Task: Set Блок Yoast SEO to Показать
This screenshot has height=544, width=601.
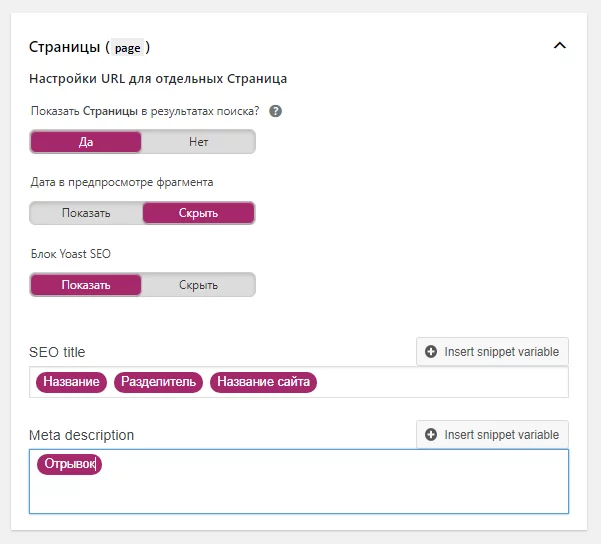Action: (86, 285)
